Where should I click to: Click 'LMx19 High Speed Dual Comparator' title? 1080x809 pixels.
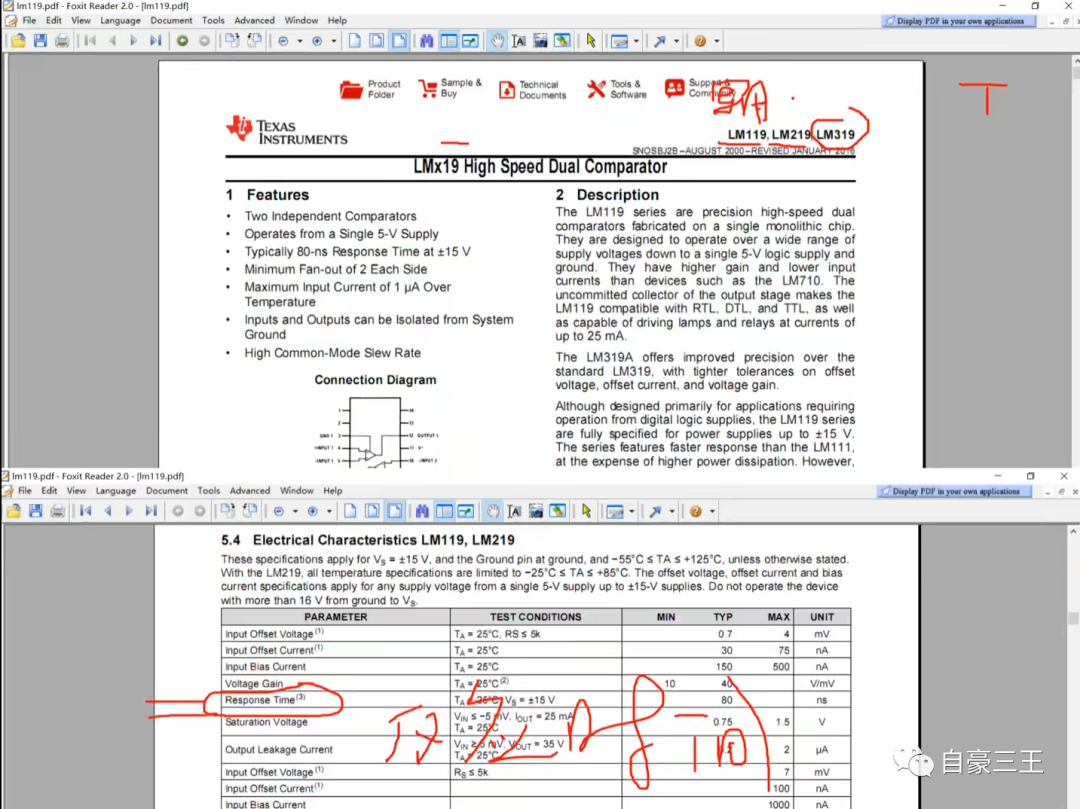540,167
